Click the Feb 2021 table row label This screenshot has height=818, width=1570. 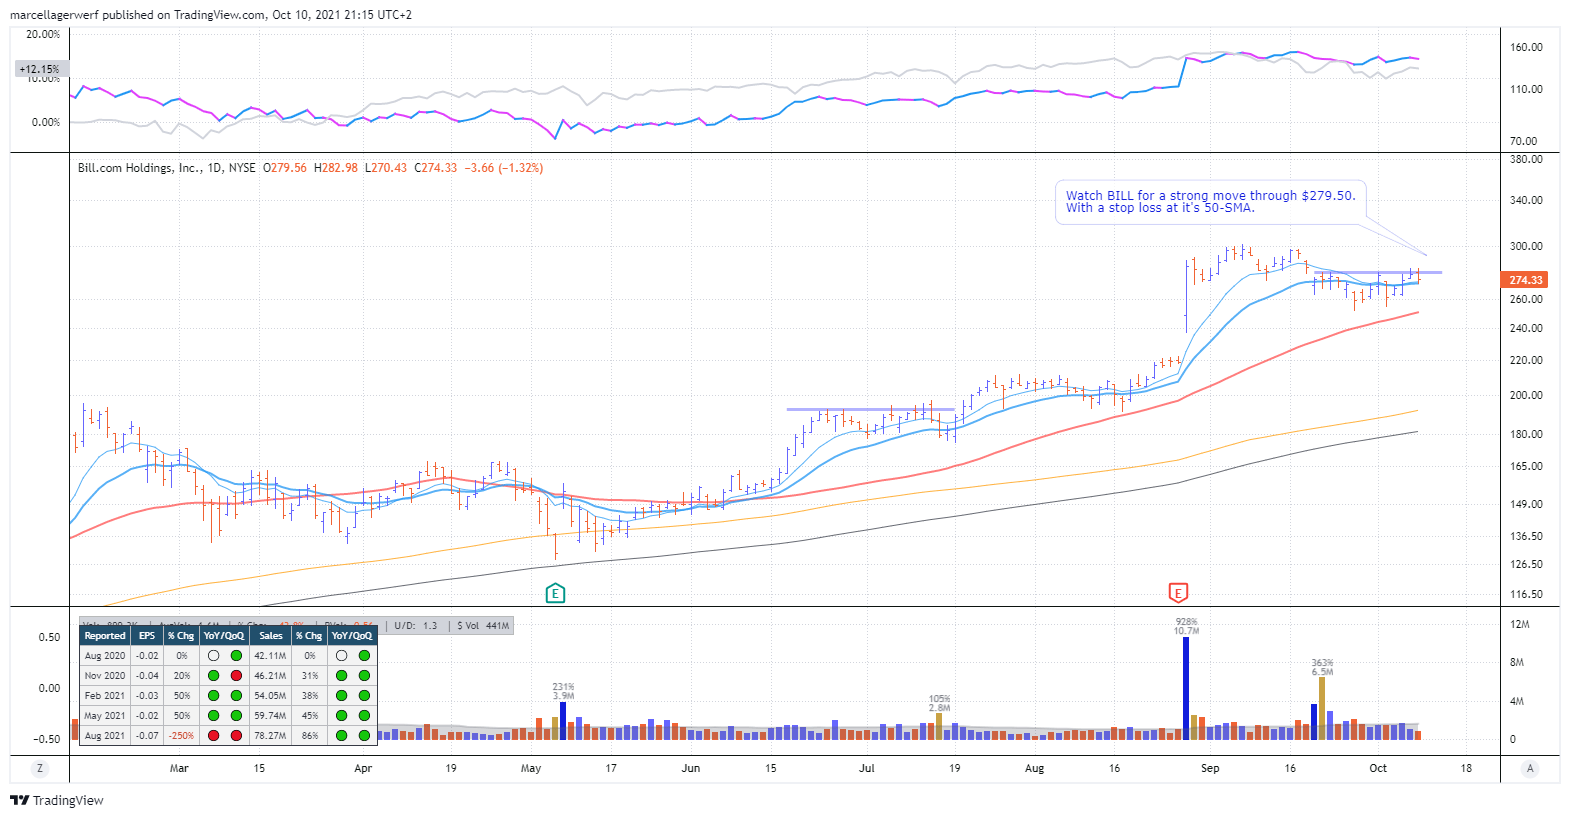105,696
